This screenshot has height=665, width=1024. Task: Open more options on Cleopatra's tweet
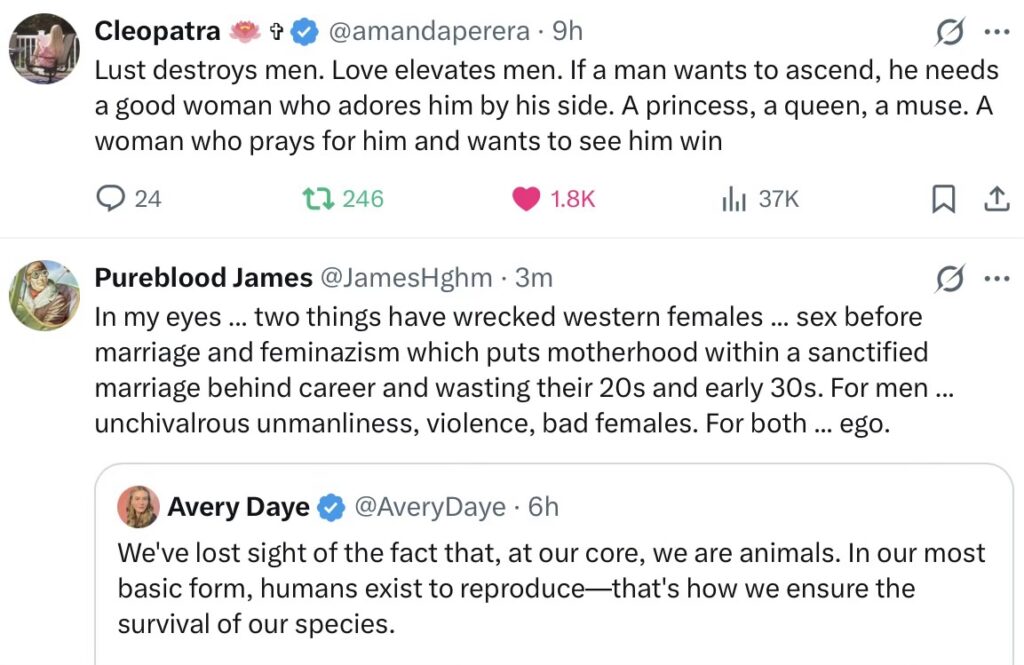tap(997, 32)
